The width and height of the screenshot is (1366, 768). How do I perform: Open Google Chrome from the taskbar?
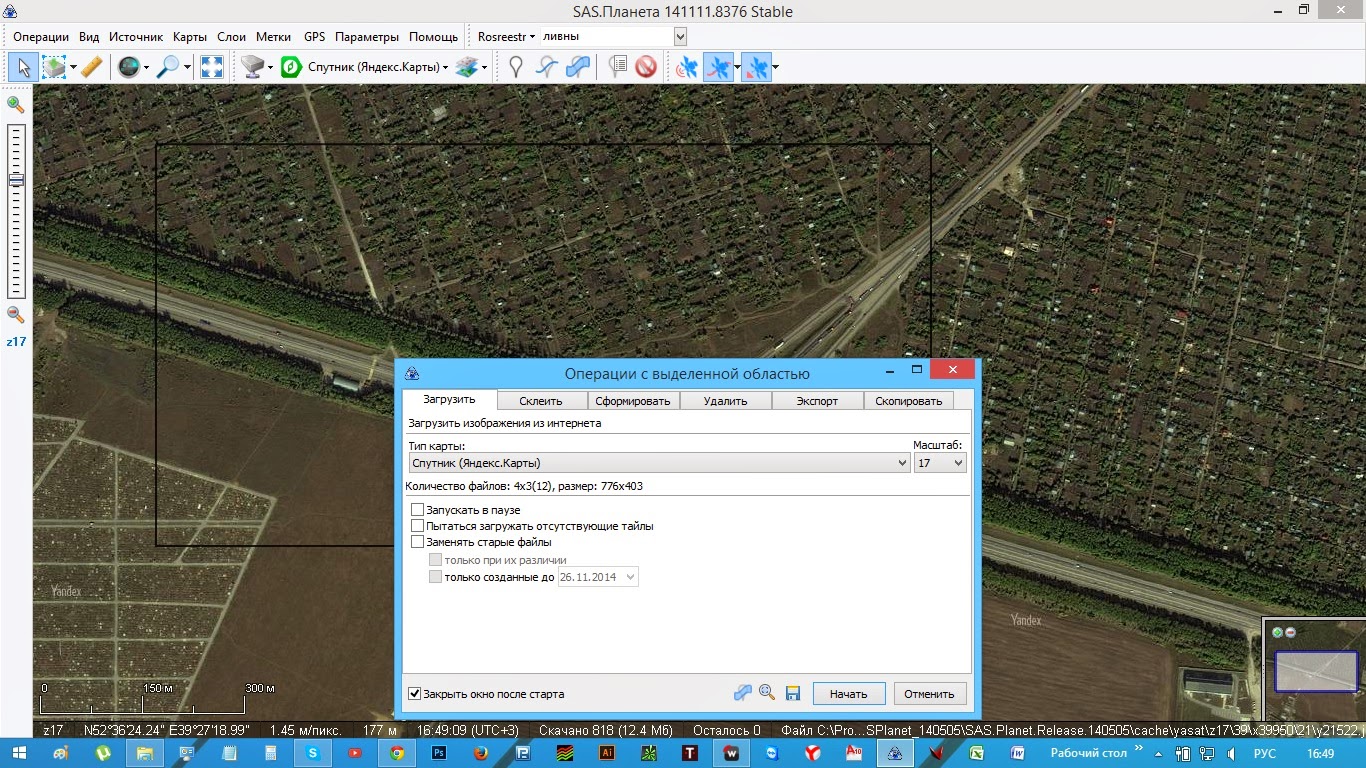coord(397,752)
